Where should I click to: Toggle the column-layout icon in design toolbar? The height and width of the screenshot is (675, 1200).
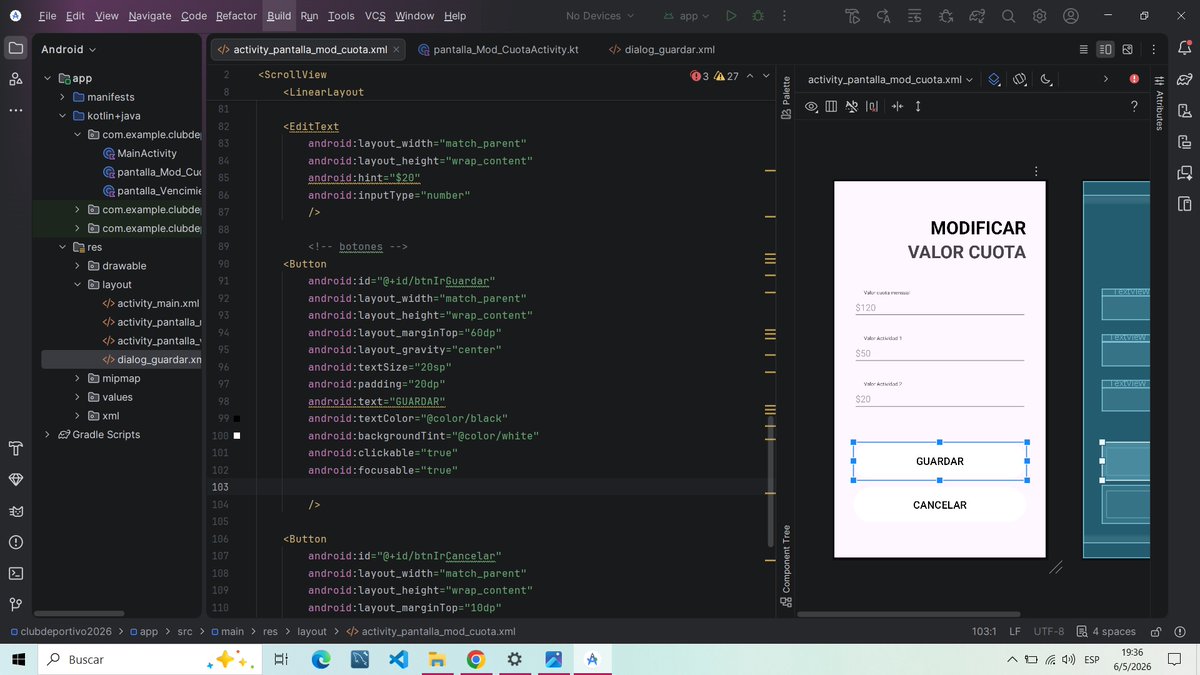[x=832, y=107]
